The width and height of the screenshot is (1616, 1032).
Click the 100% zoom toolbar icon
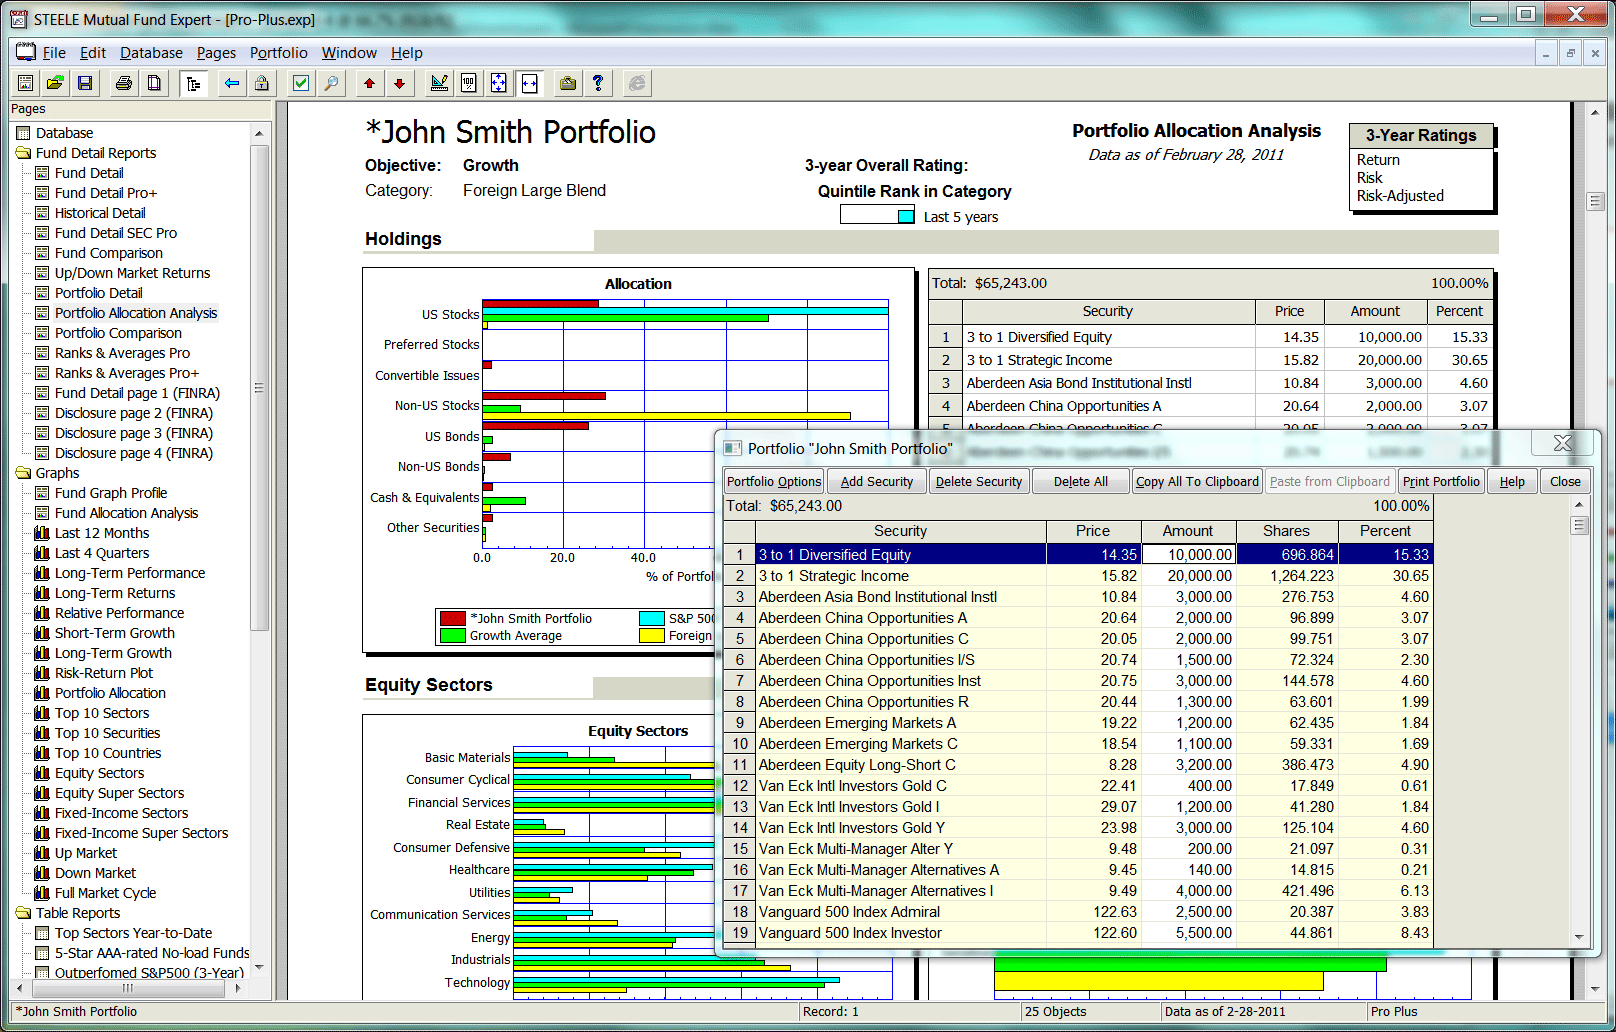point(469,84)
